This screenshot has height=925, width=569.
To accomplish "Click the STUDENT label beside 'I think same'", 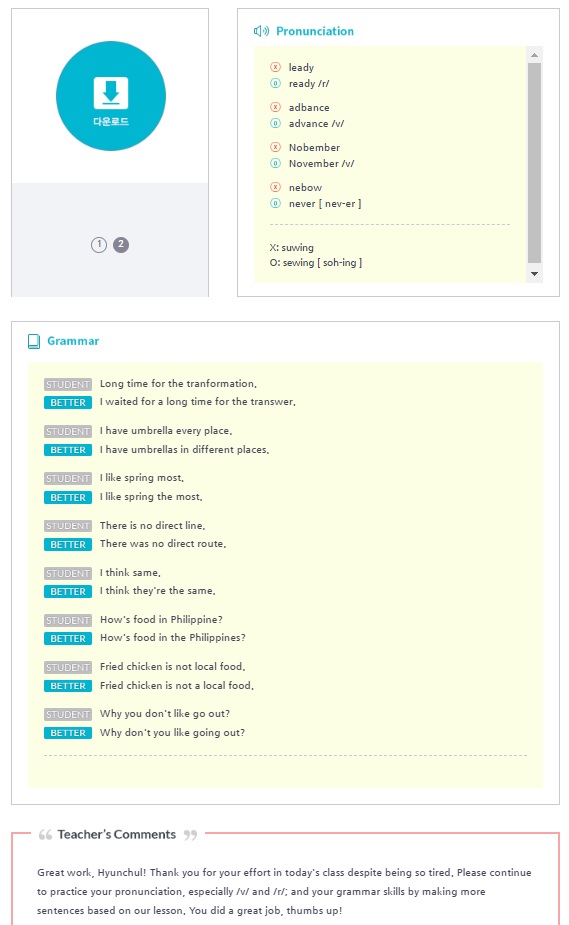I will pyautogui.click(x=68, y=573).
